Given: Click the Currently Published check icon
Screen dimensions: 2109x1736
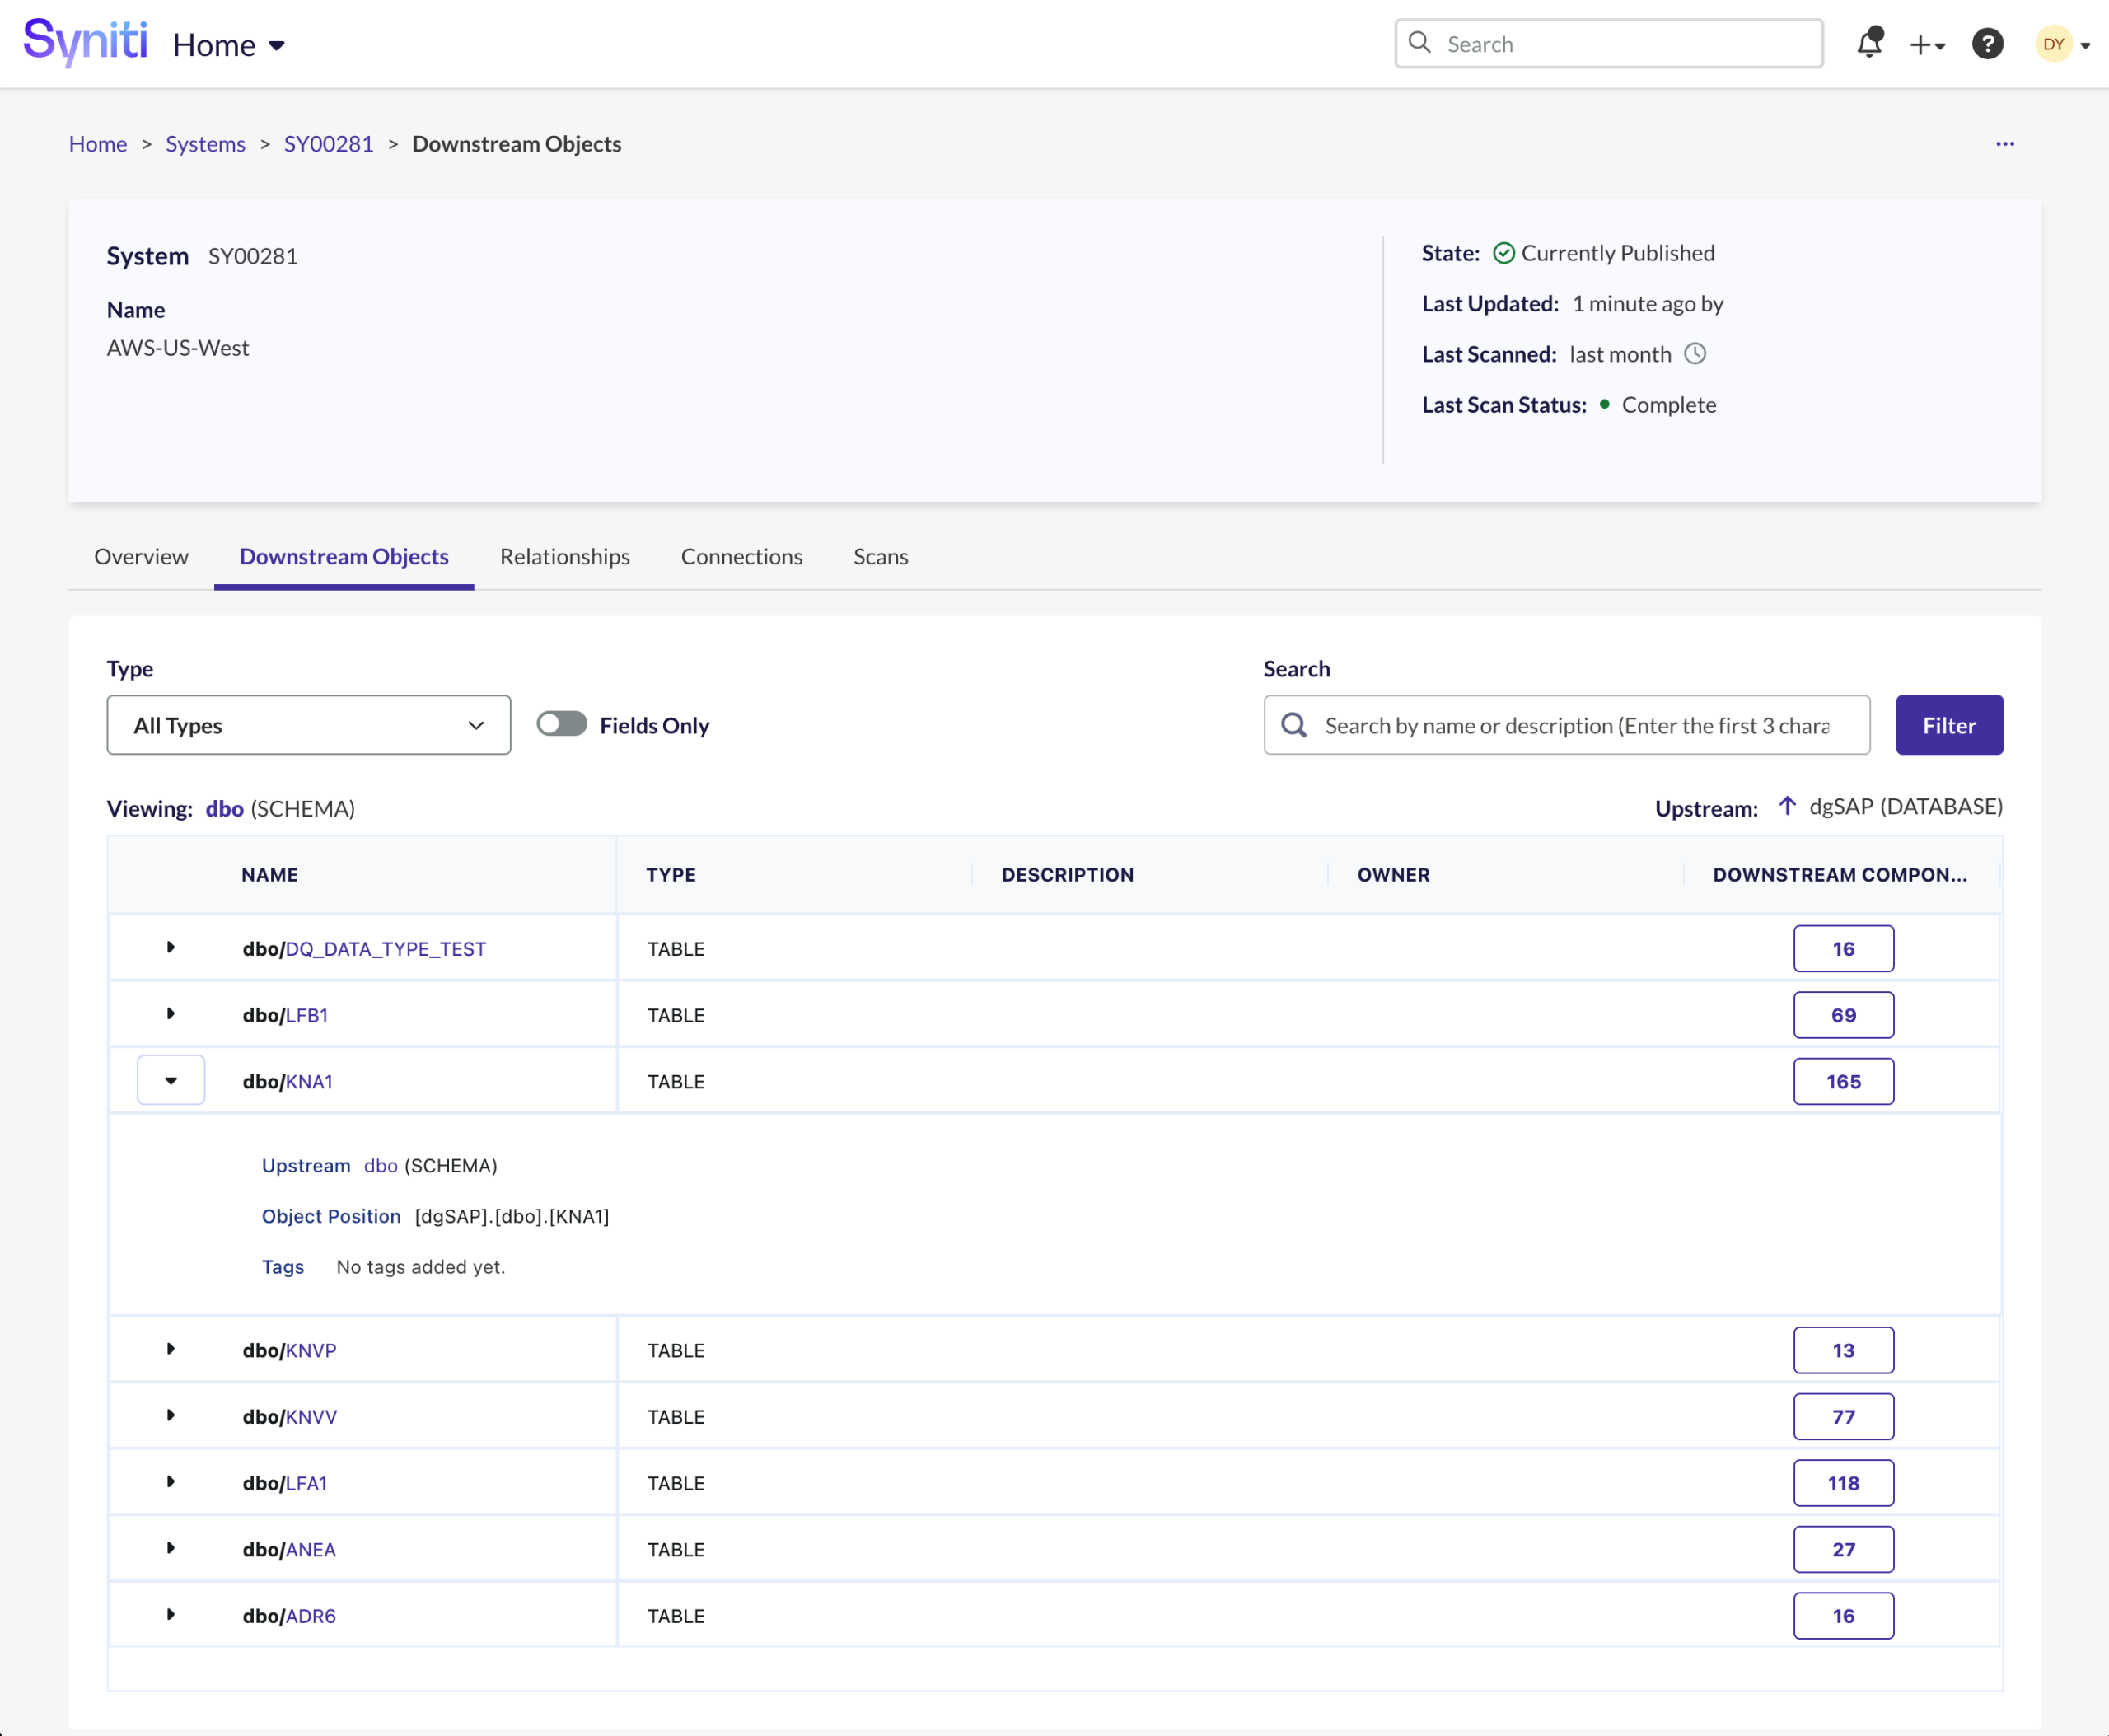Looking at the screenshot, I should pos(1503,253).
